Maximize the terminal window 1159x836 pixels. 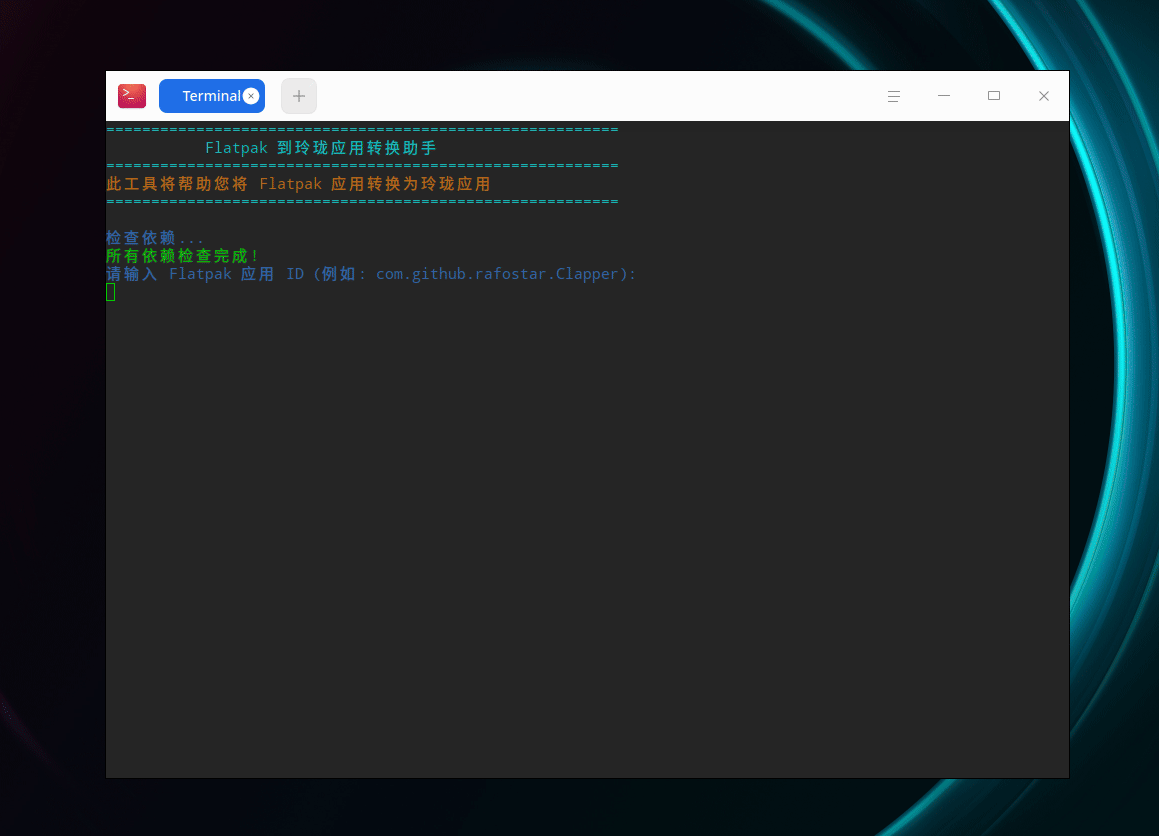coord(994,96)
